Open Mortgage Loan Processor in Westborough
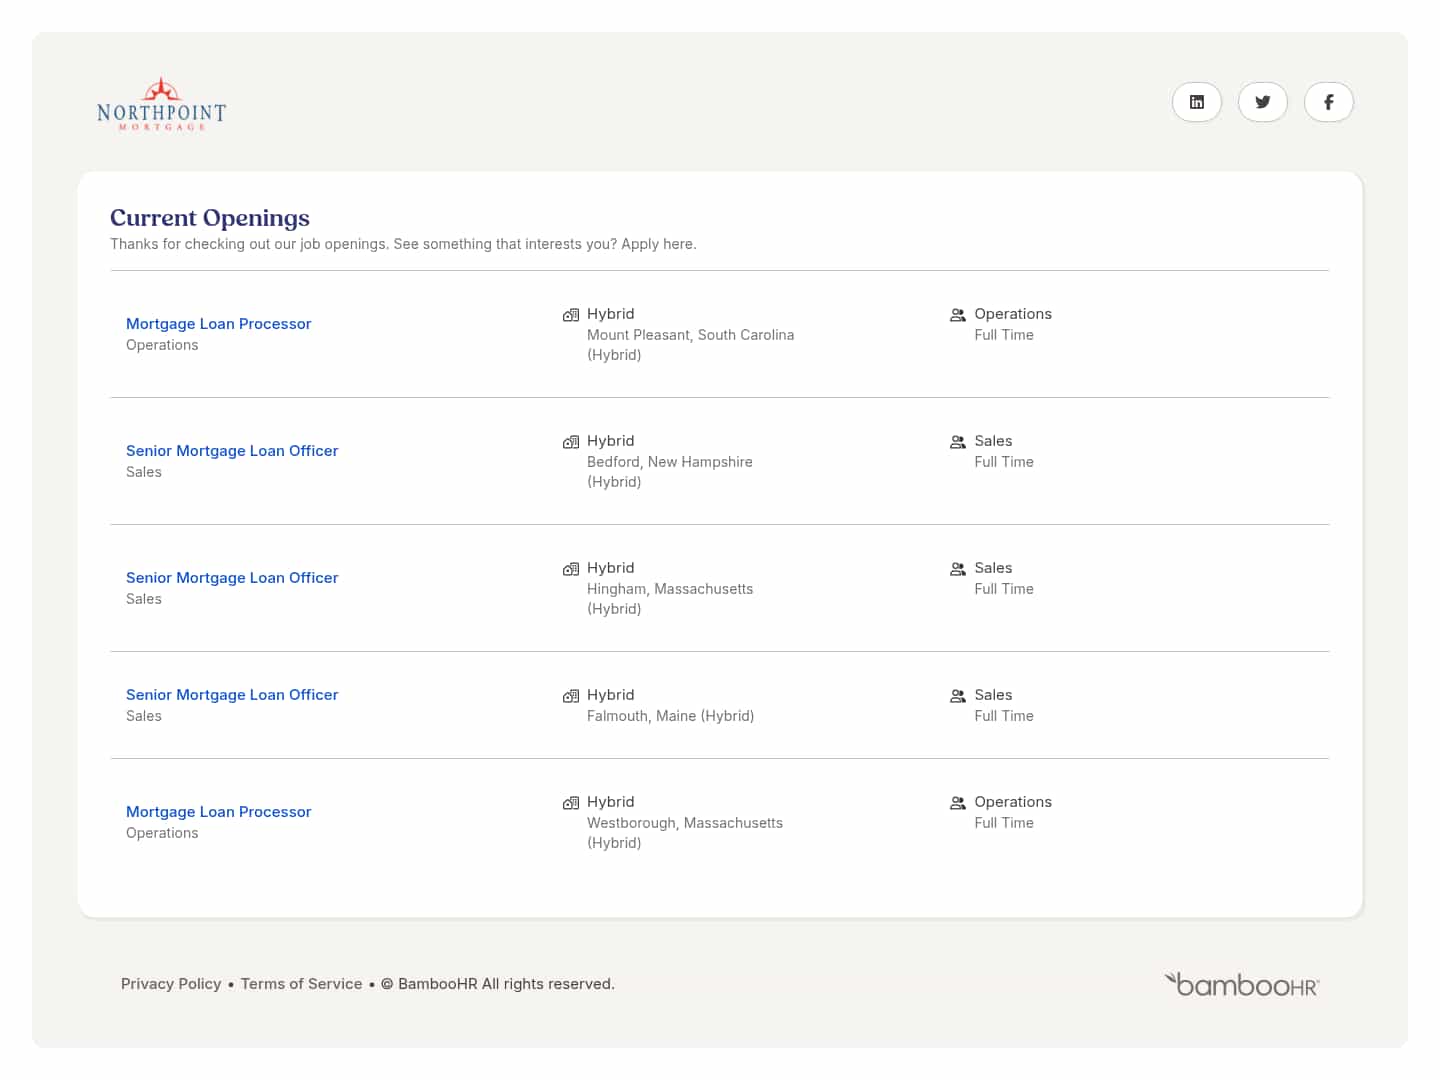1440x1080 pixels. [218, 812]
